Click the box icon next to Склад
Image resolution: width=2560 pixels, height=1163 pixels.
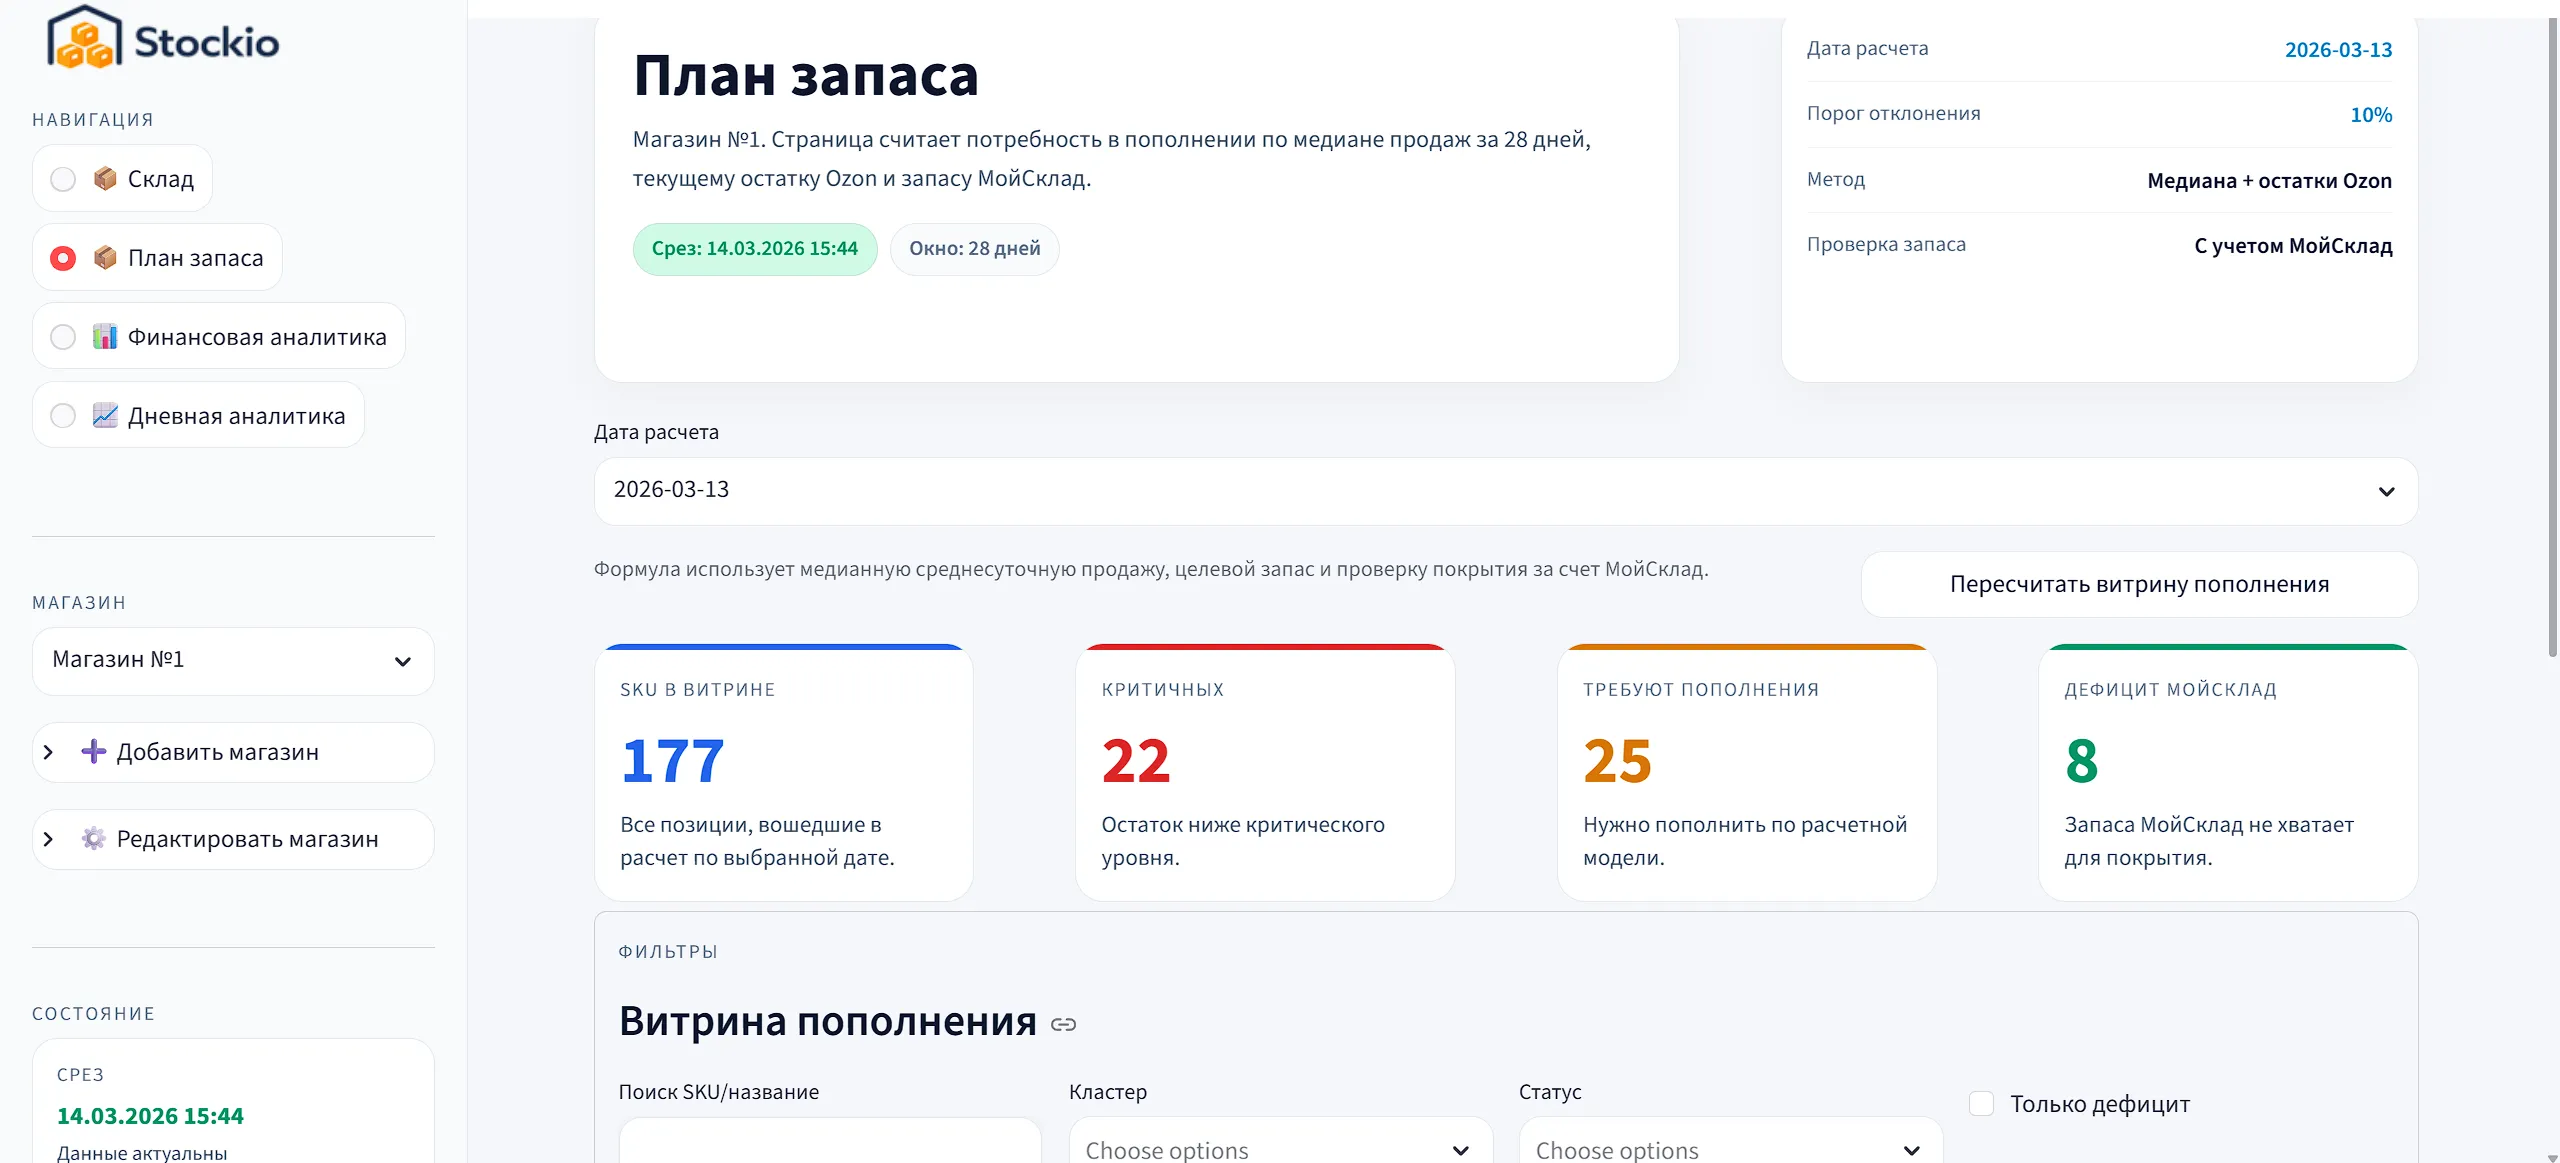[106, 178]
